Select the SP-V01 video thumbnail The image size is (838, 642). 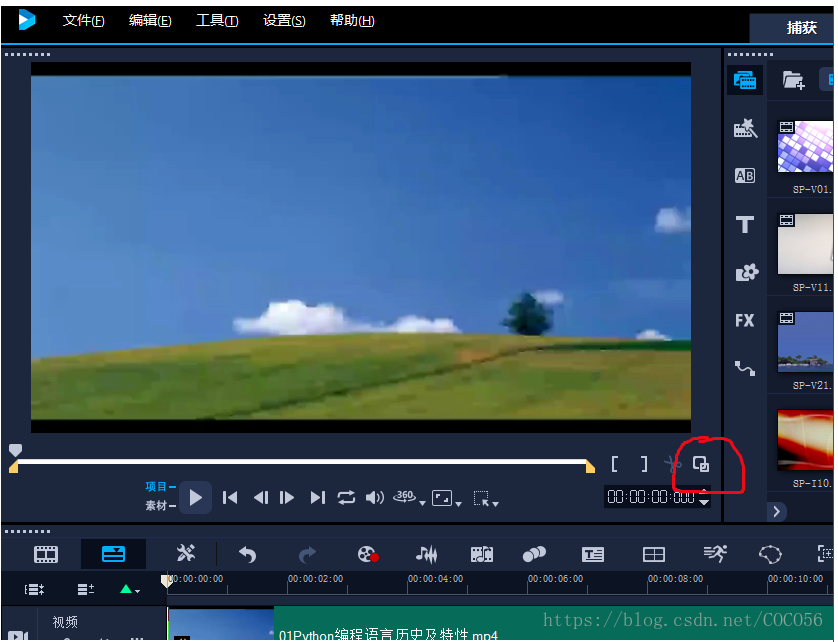(805, 146)
